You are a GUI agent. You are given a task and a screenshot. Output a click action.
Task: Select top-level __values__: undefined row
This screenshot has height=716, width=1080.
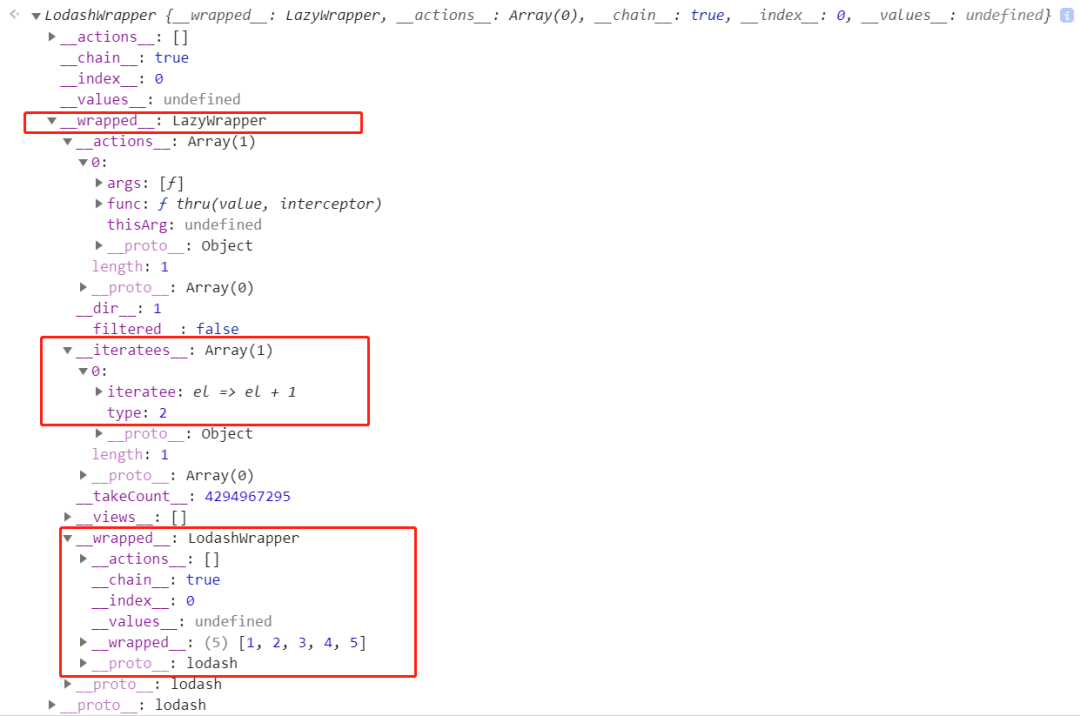pyautogui.click(x=151, y=100)
